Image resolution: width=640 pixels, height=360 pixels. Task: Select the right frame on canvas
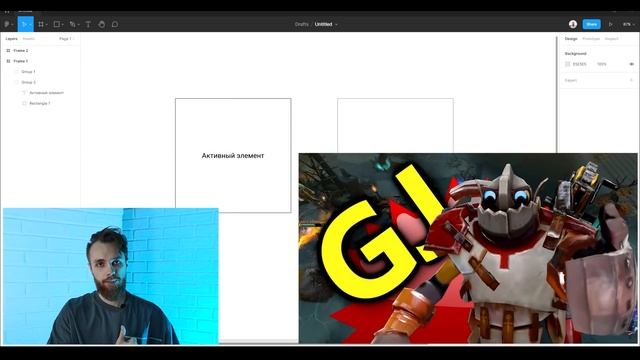tap(395, 125)
